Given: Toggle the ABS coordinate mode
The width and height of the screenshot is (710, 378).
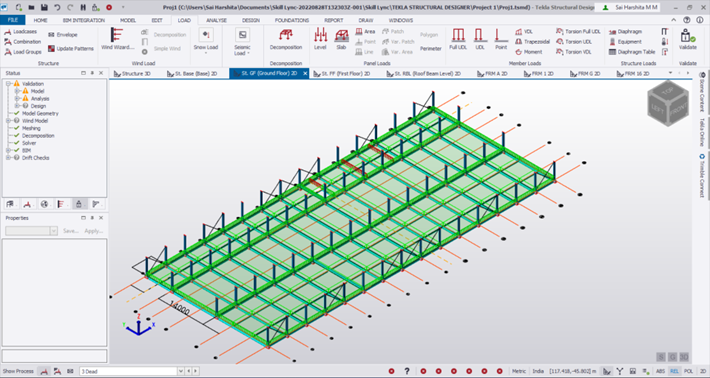Looking at the screenshot, I should pos(660,371).
